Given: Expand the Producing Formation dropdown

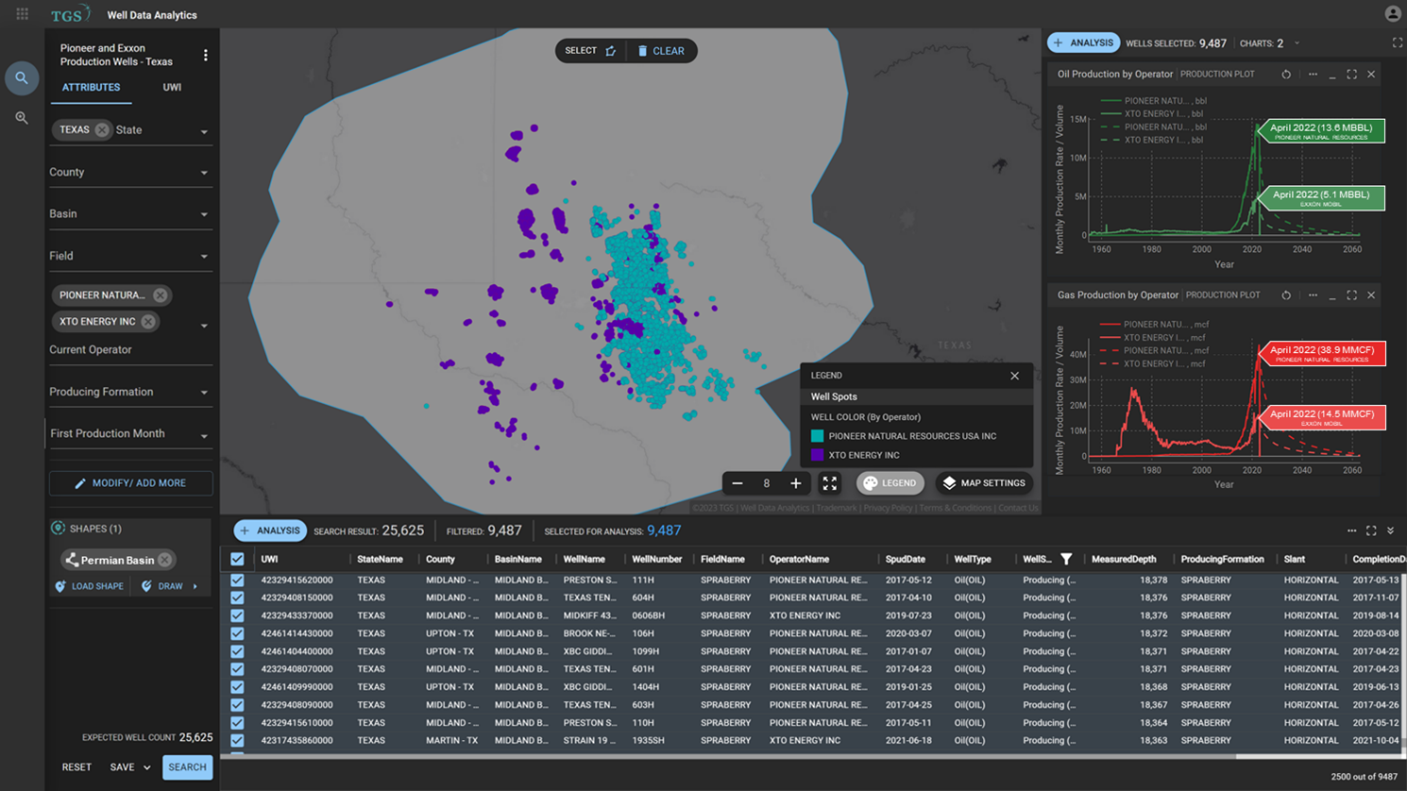Looking at the screenshot, I should click(204, 393).
